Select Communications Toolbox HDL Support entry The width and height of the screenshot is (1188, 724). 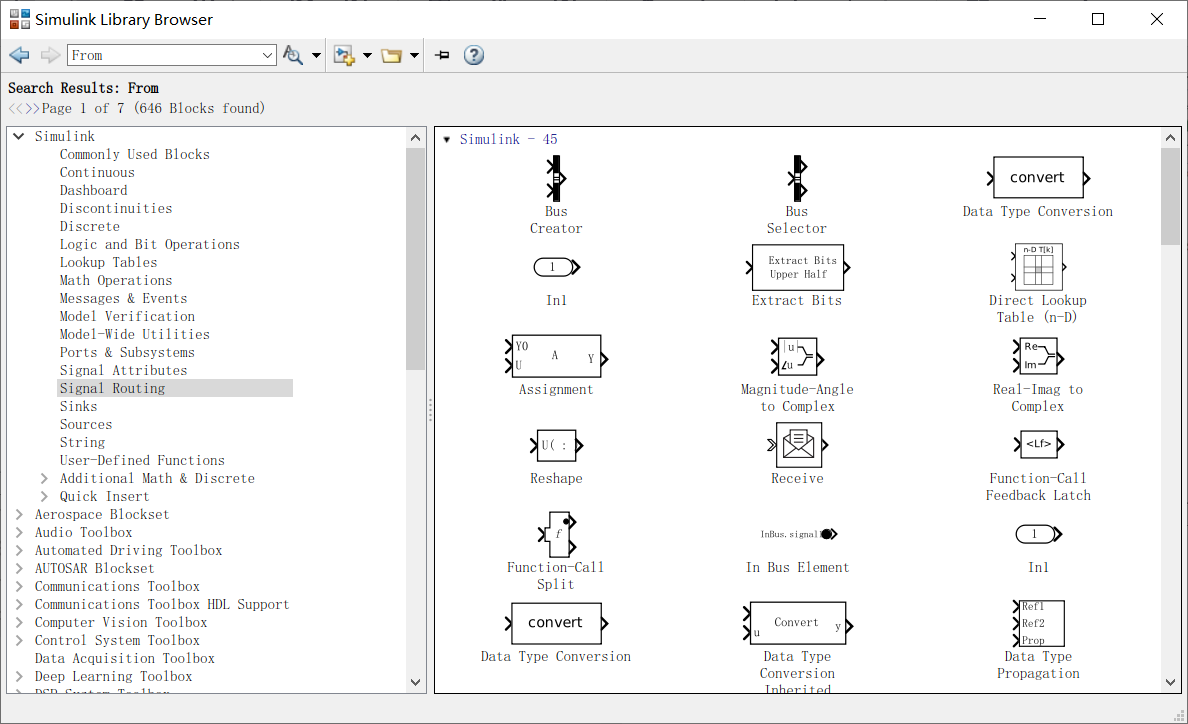(161, 605)
